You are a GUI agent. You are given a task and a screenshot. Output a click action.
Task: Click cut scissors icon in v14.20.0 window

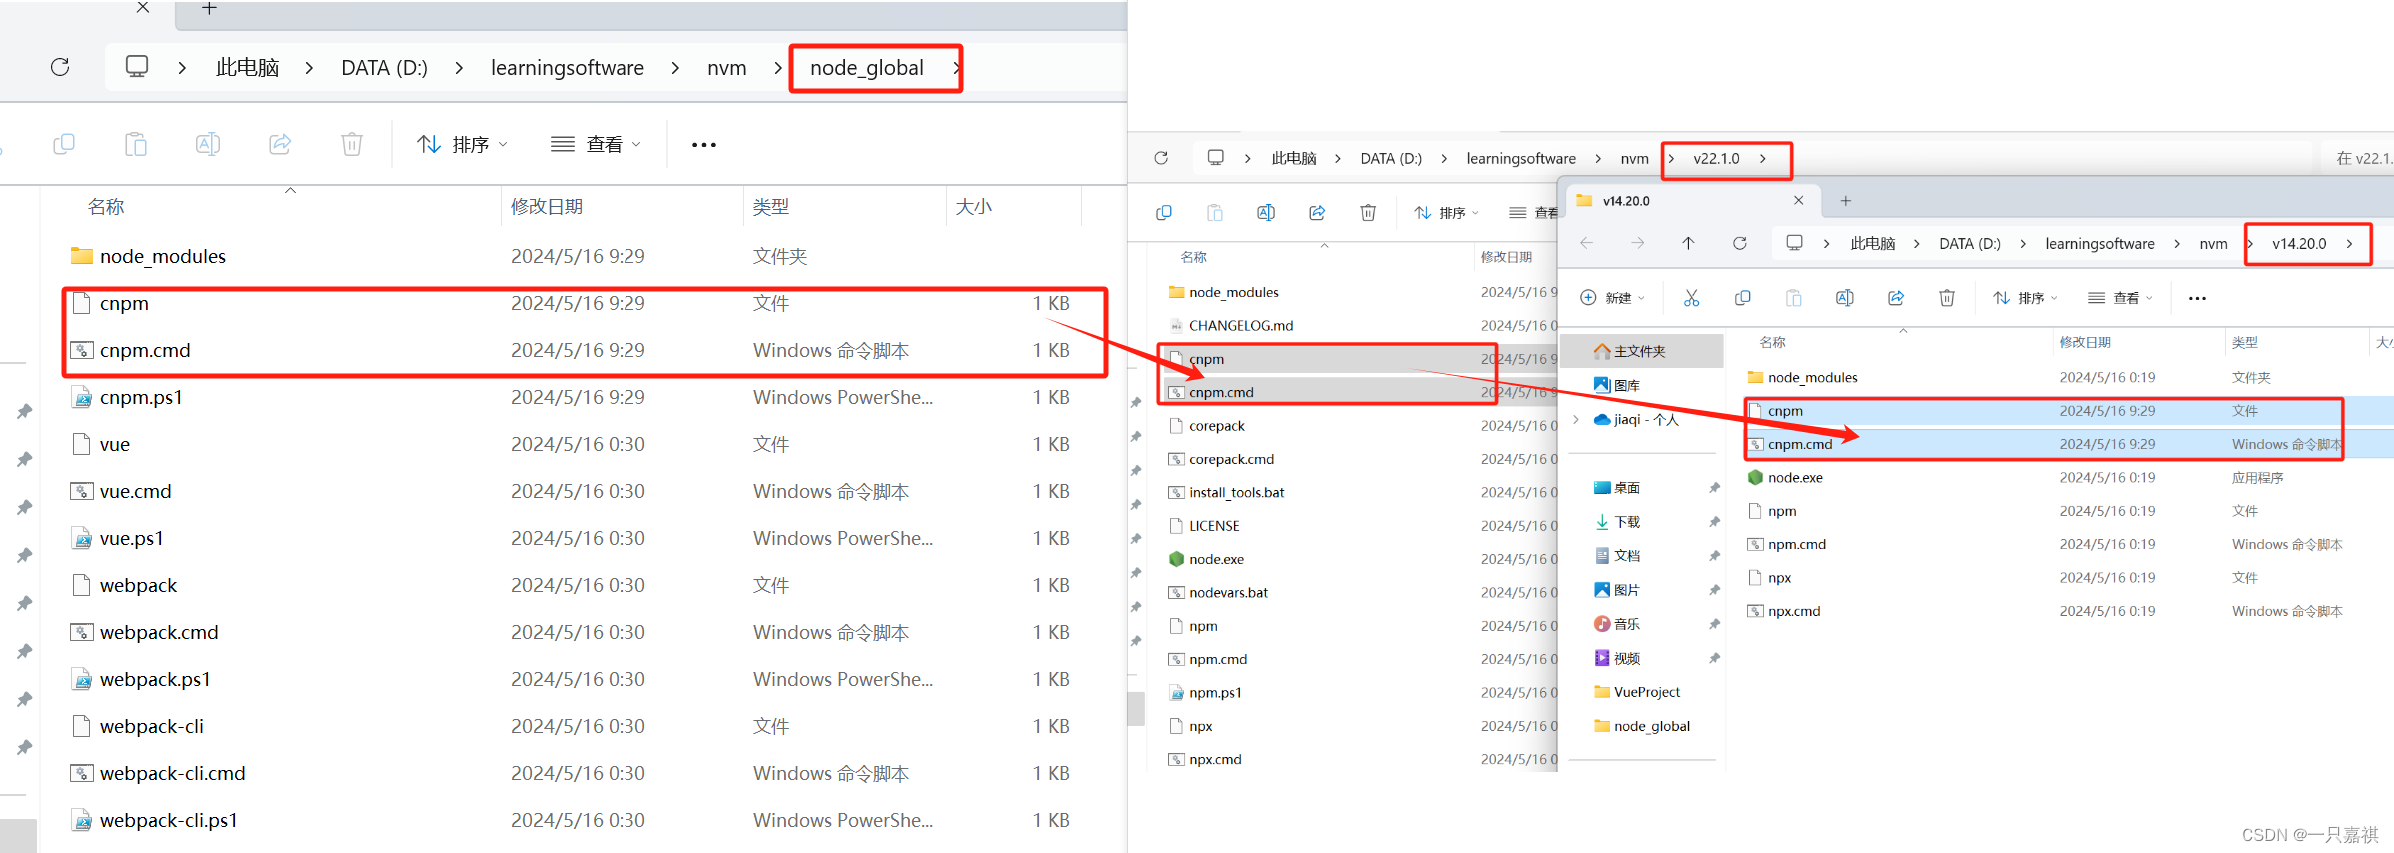[1691, 298]
